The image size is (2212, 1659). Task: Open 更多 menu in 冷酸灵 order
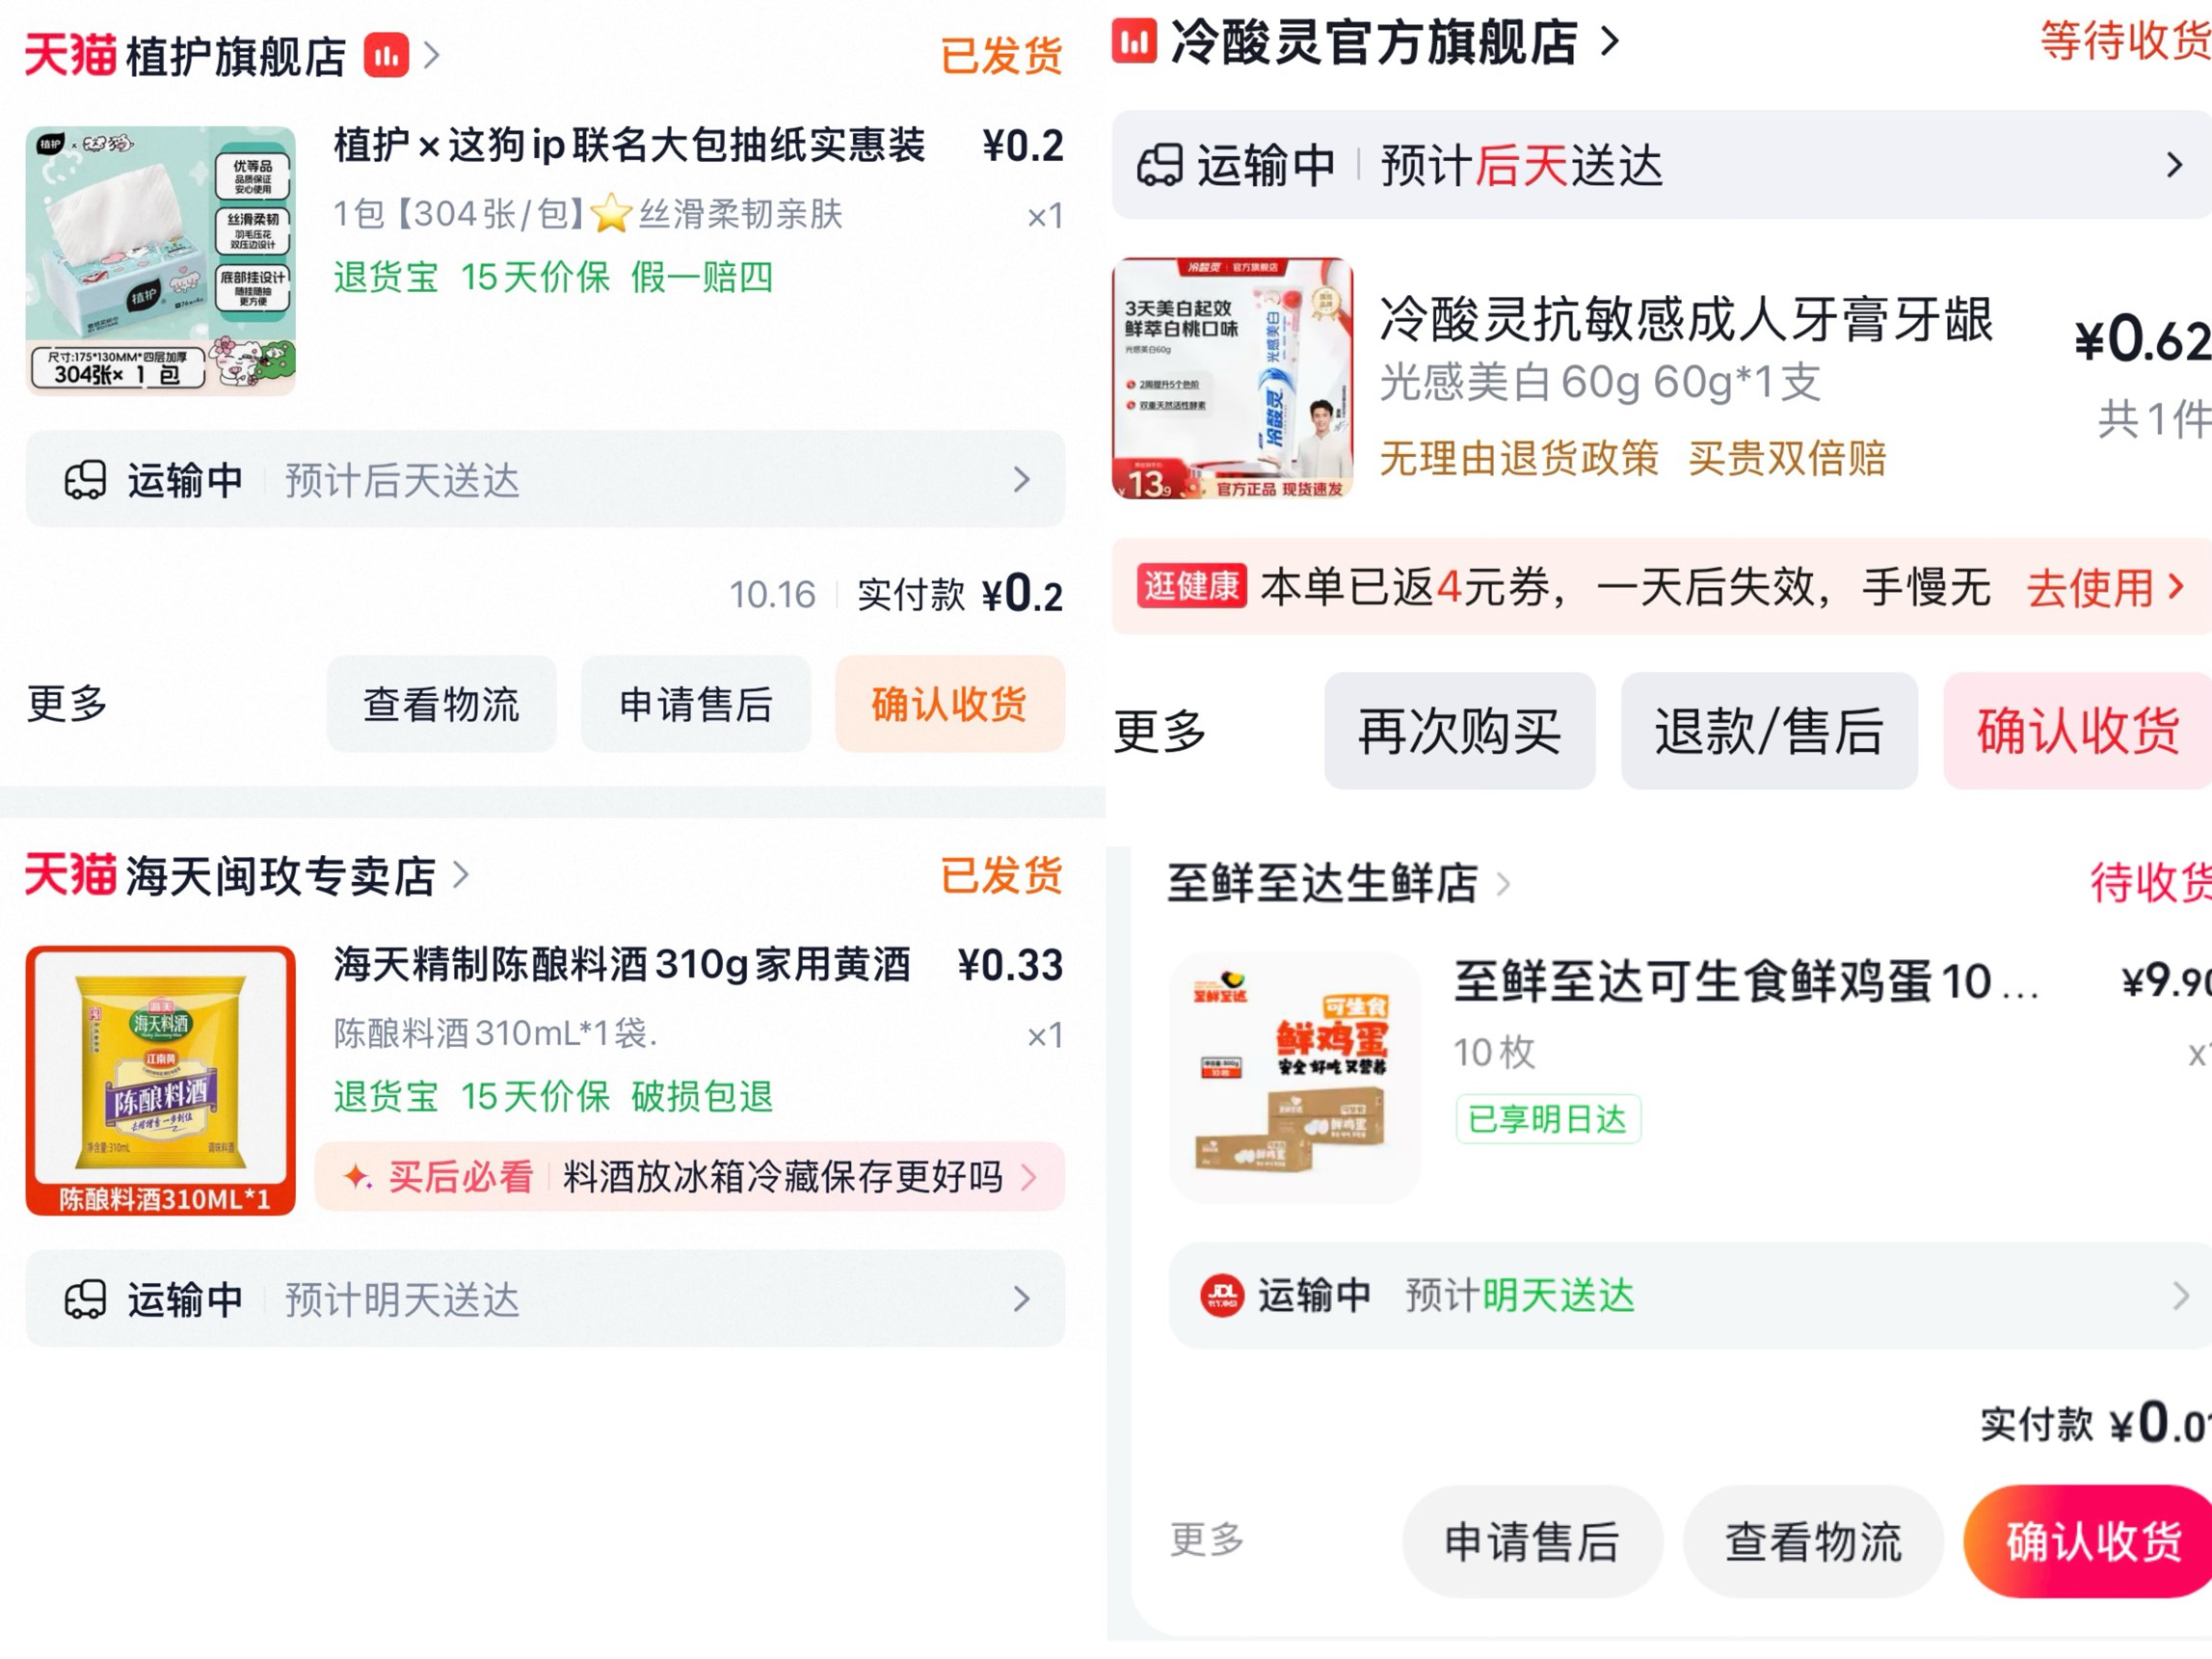(x=1160, y=731)
